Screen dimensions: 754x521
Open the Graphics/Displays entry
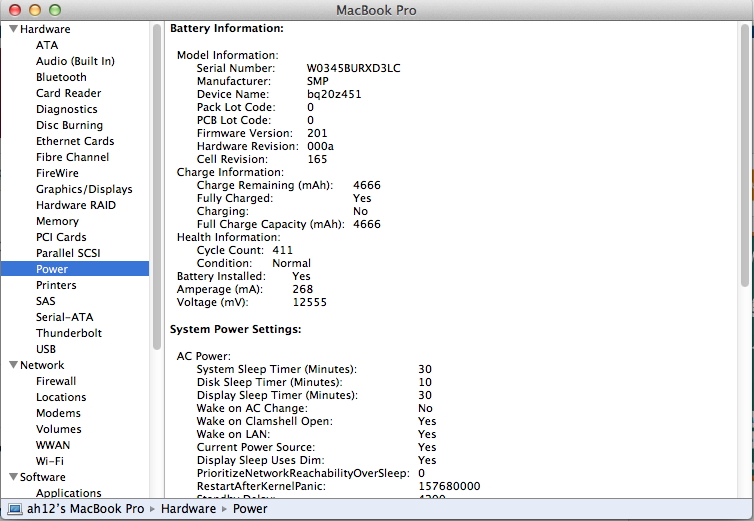(x=84, y=189)
